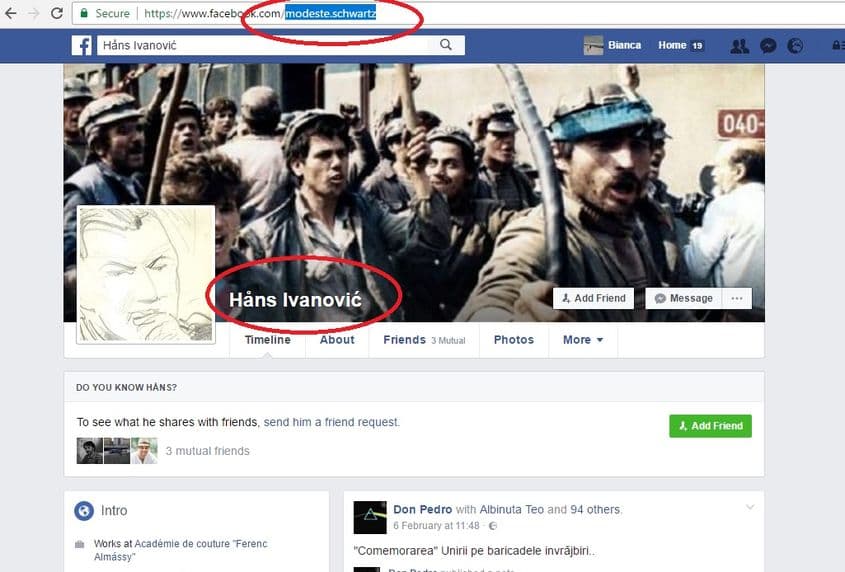
Task: Open the notifications globe icon
Action: pos(795,46)
